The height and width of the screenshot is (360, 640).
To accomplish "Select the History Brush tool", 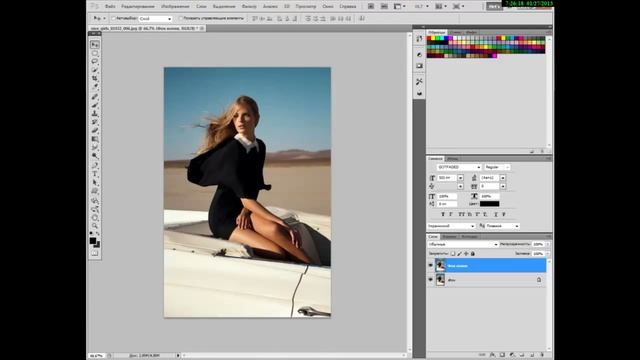I will 95,122.
